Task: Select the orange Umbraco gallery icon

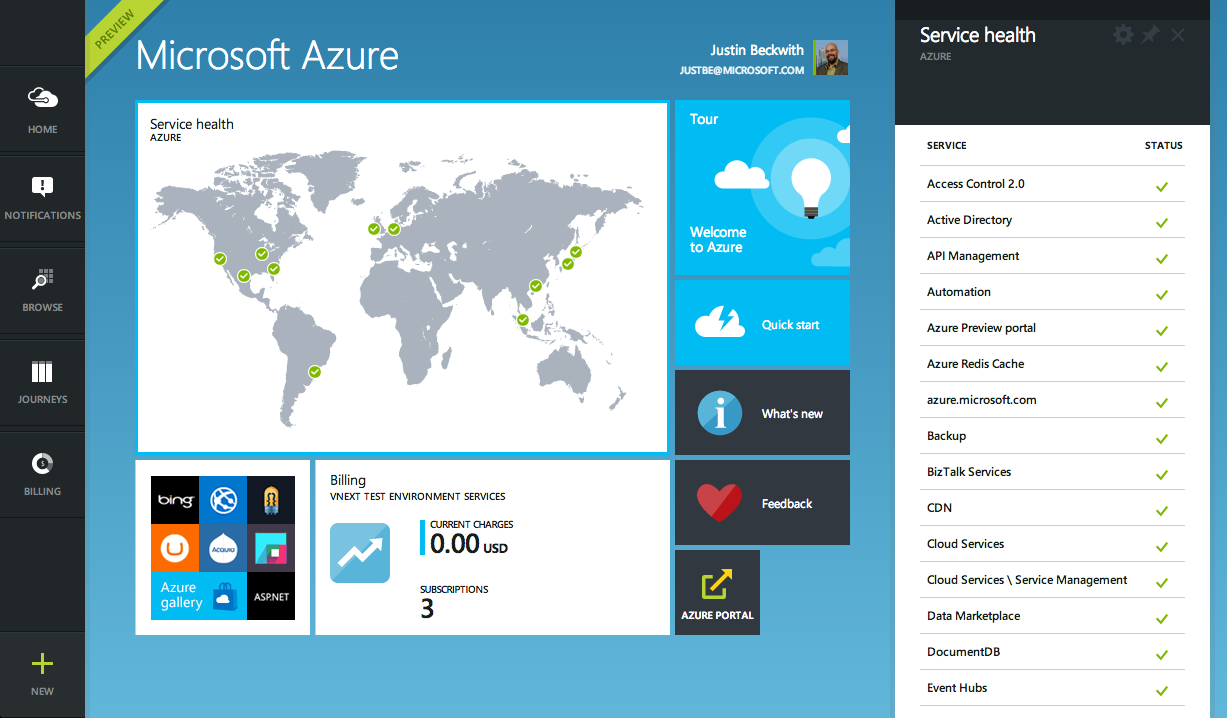Action: click(x=175, y=547)
